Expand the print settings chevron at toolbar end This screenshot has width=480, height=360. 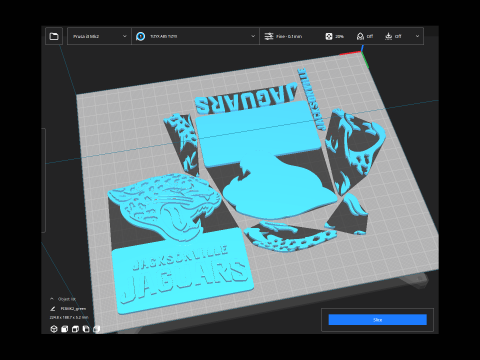pos(417,36)
